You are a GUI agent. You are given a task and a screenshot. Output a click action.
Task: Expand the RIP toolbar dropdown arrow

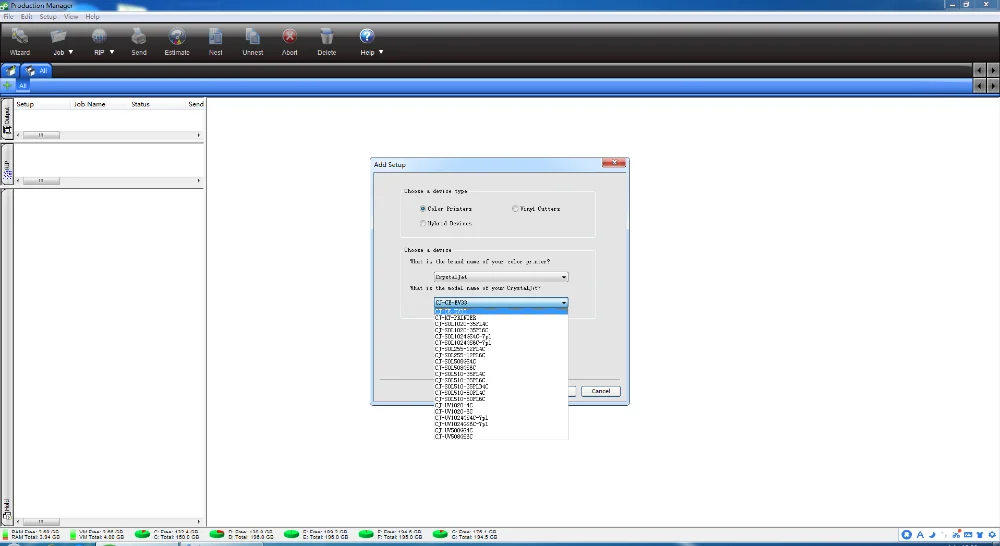[x=112, y=52]
